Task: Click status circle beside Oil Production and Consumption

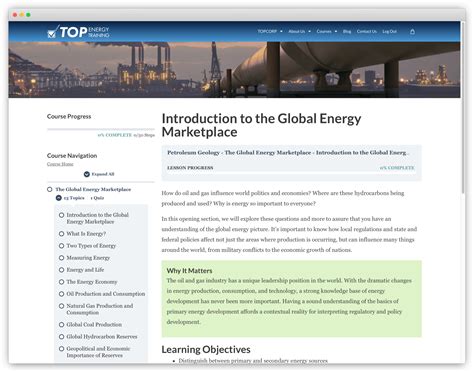Action: (x=62, y=294)
